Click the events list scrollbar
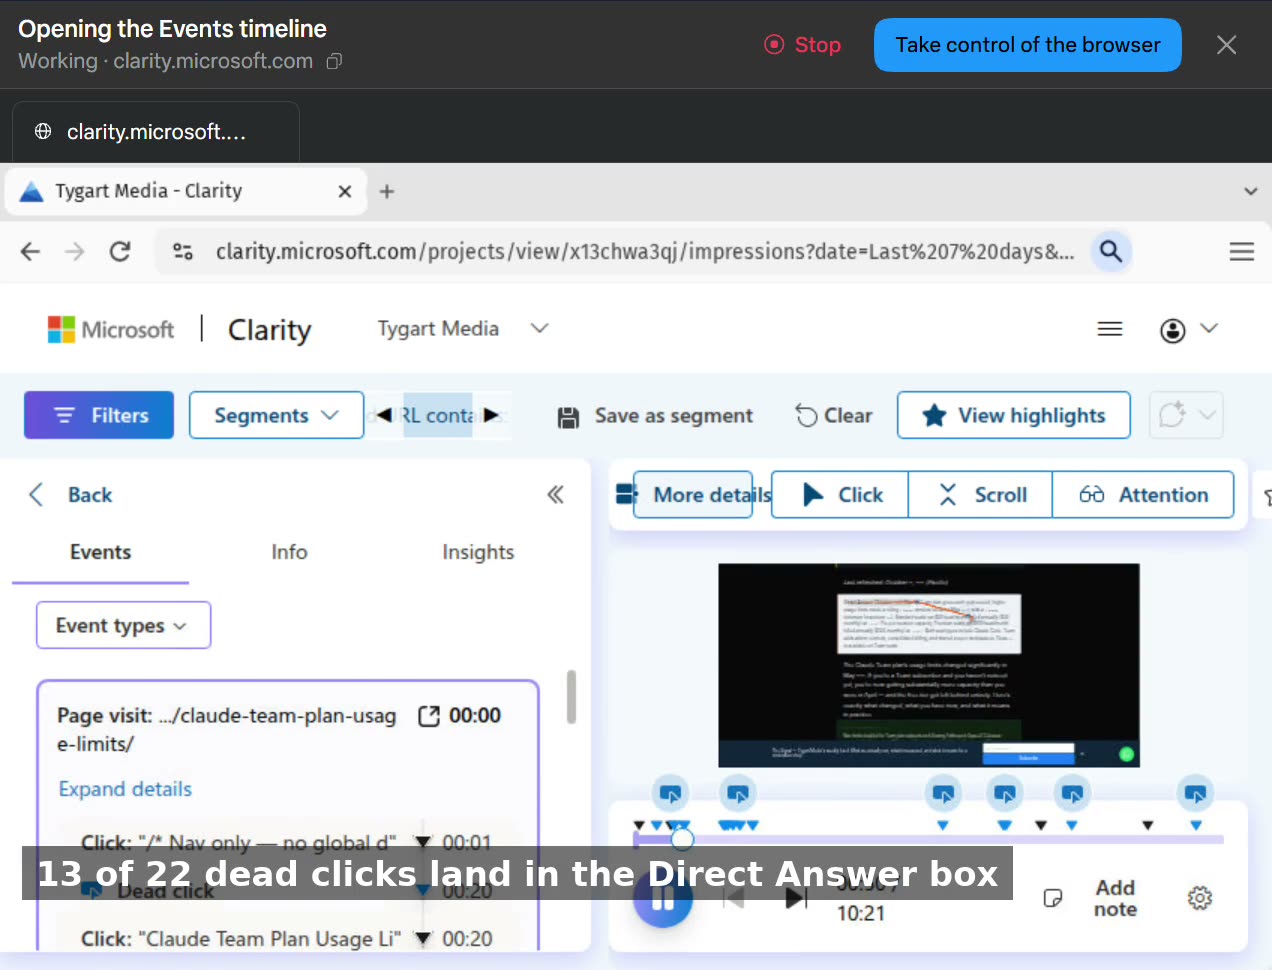Viewport: 1272px width, 970px height. pyautogui.click(x=571, y=697)
